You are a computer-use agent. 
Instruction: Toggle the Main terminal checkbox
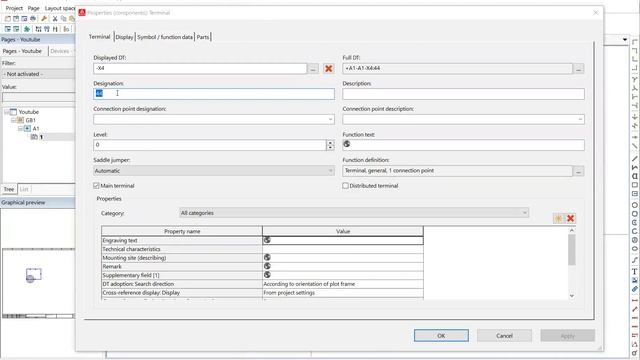coord(96,186)
